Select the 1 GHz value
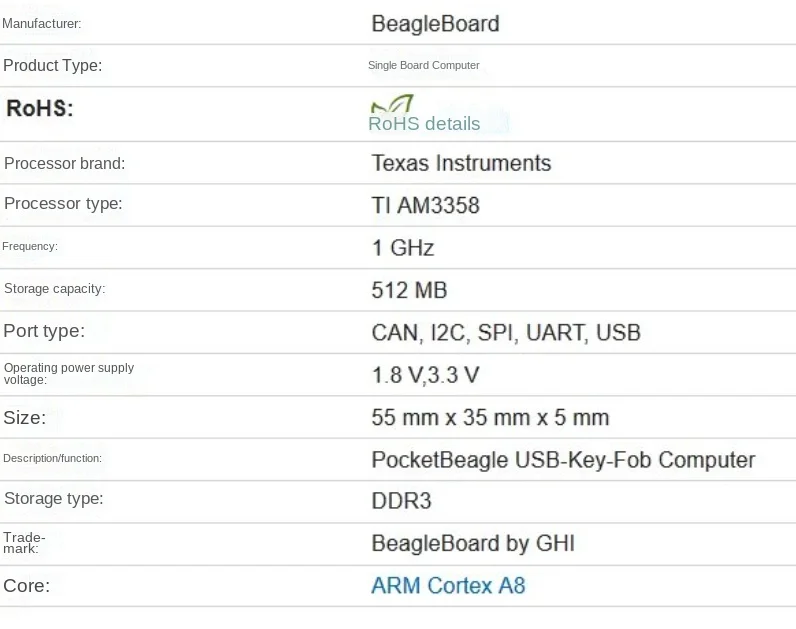This screenshot has height=629, width=796. click(x=403, y=248)
